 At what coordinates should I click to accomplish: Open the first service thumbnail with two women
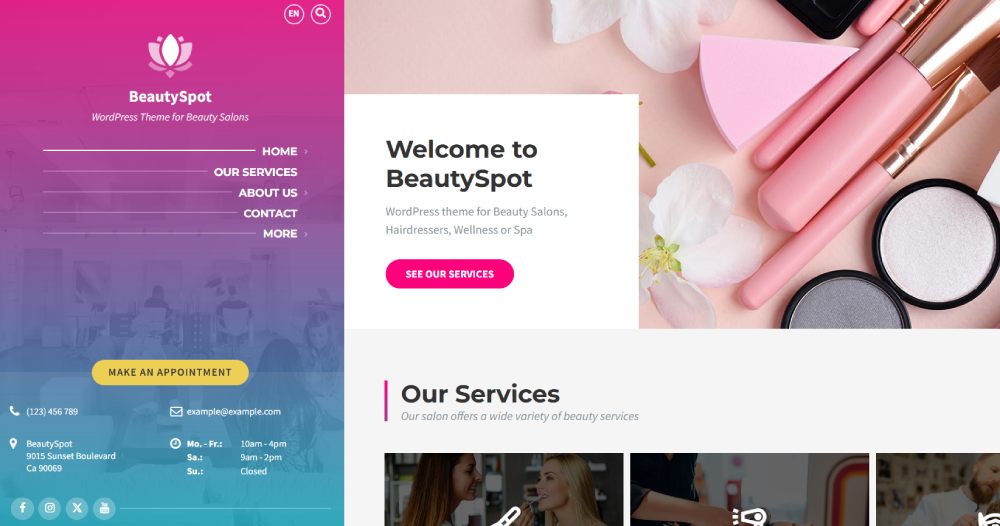(x=504, y=490)
